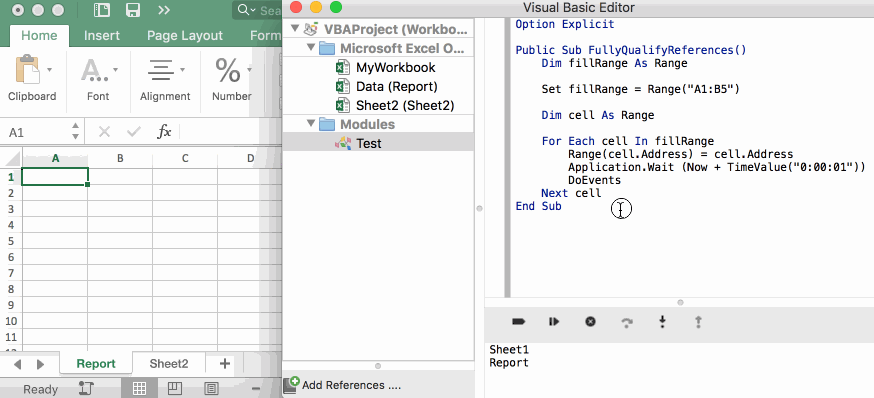Select Data (Report) in the project tree
The image size is (874, 398).
[397, 86]
